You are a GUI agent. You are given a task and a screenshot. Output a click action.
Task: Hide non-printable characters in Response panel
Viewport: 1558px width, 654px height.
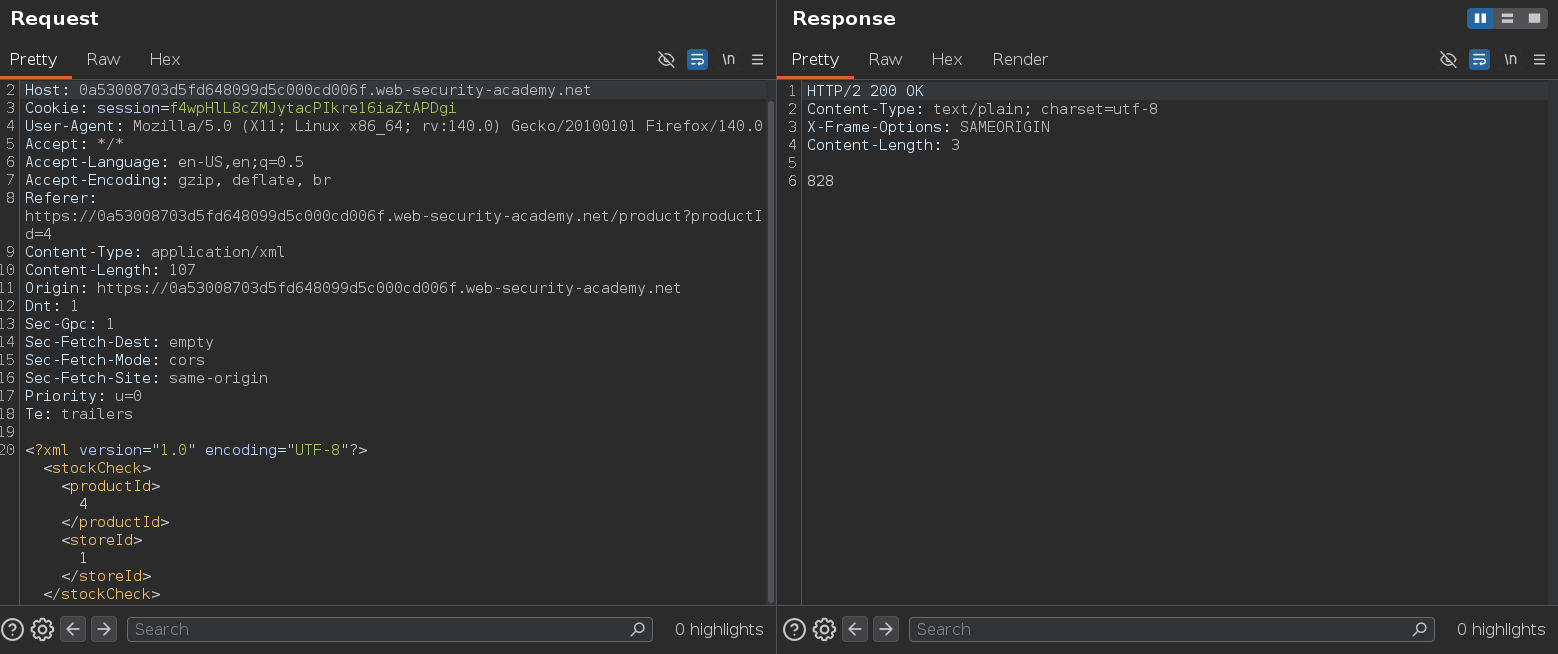pyautogui.click(x=1448, y=59)
